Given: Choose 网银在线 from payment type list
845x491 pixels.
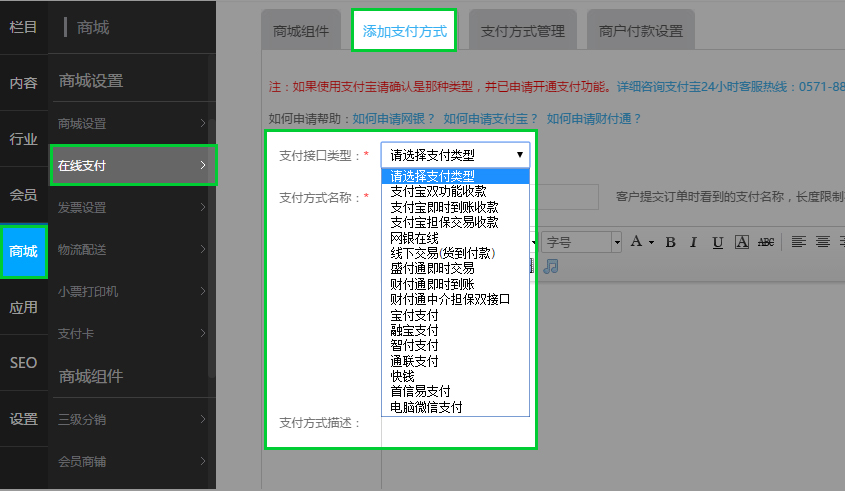Looking at the screenshot, I should coord(414,238).
